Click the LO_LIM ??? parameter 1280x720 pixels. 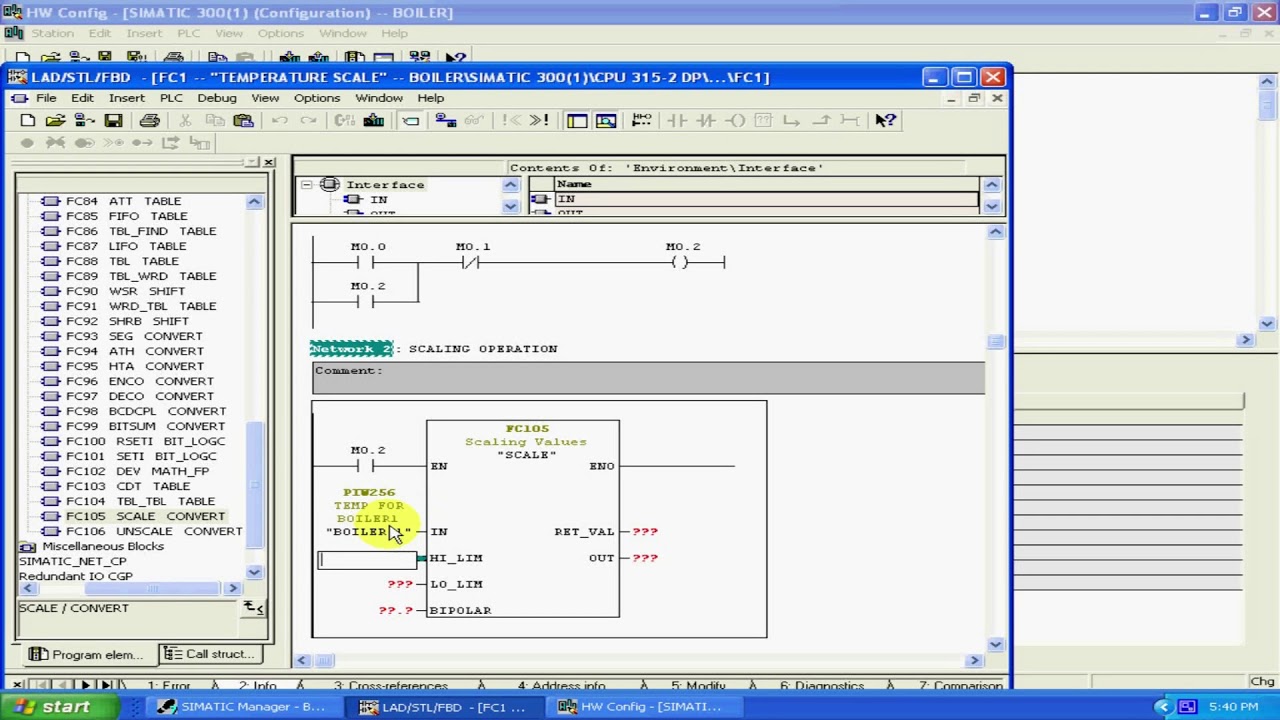click(x=400, y=584)
